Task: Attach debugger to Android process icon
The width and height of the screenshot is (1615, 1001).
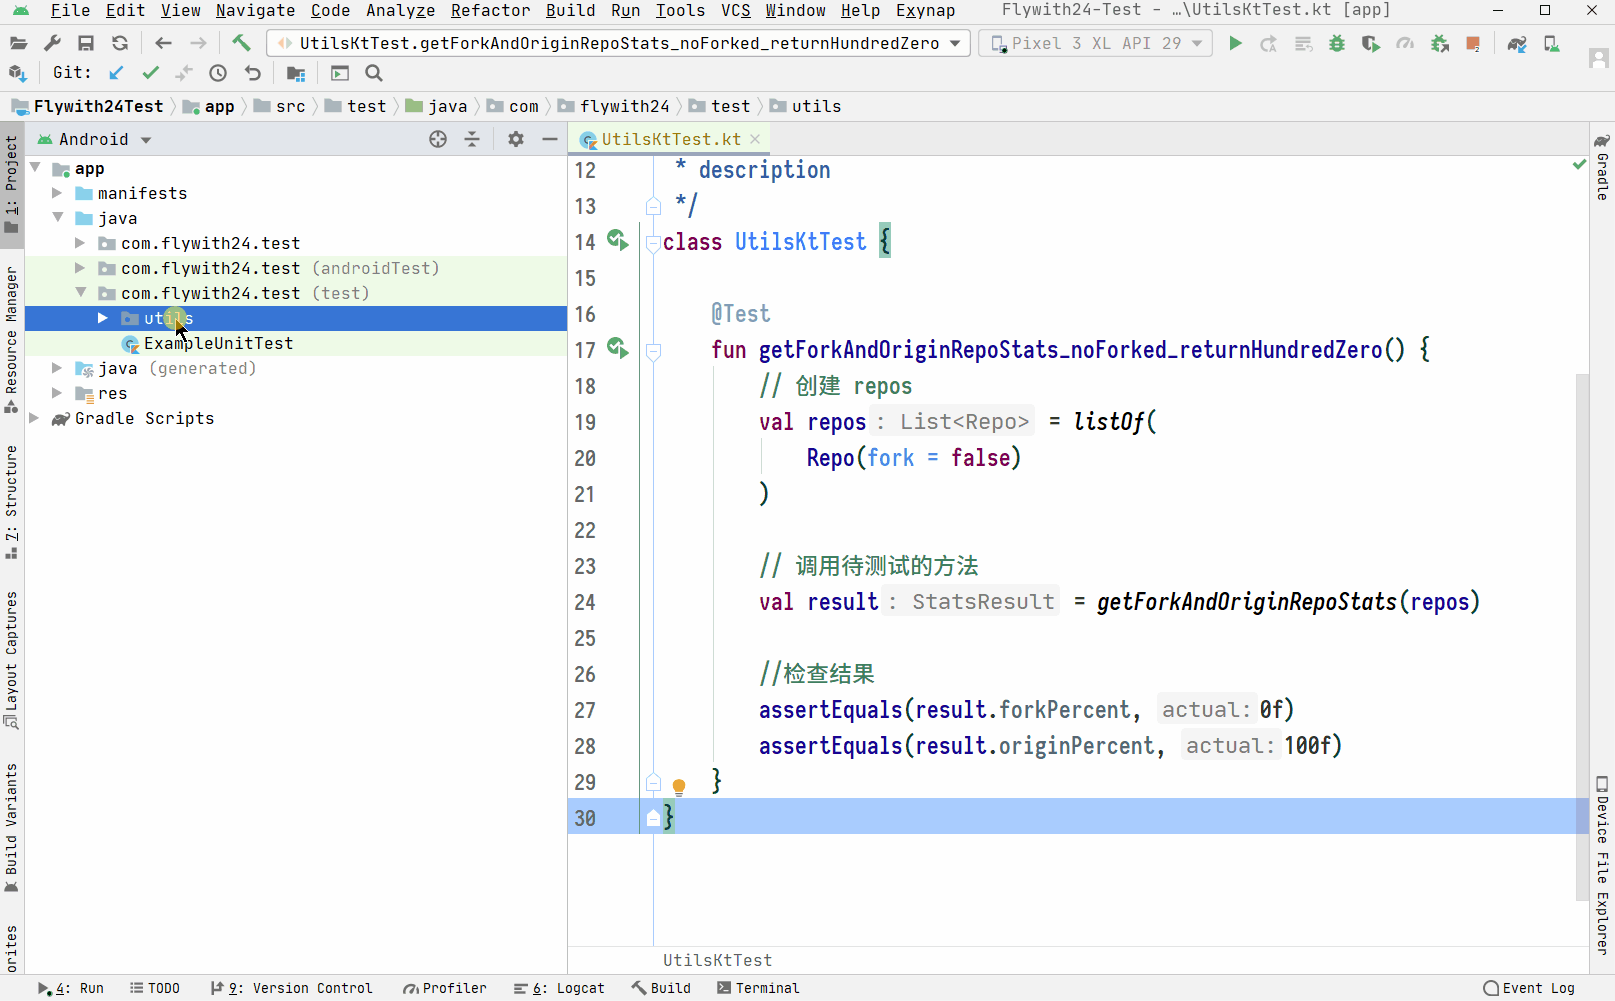Action: [x=1440, y=43]
